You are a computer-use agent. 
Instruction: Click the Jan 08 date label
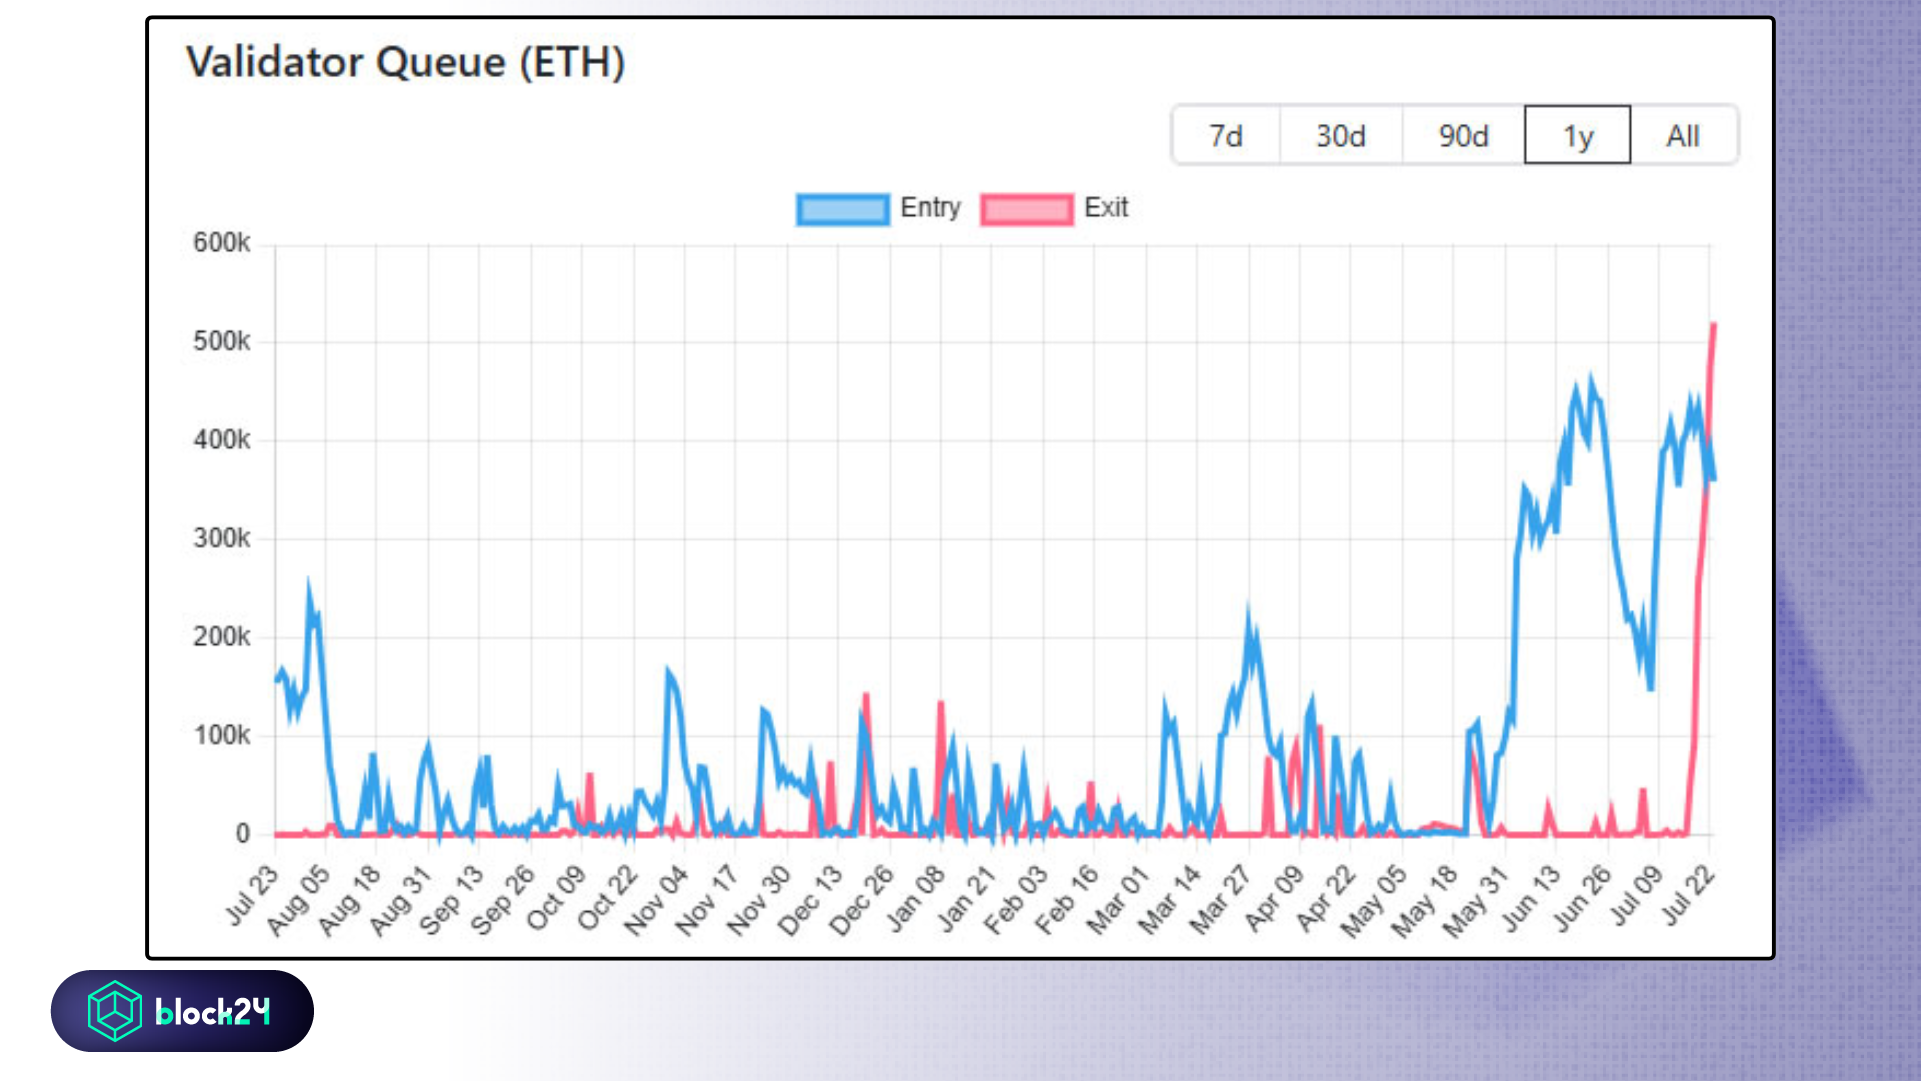[x=915, y=898]
